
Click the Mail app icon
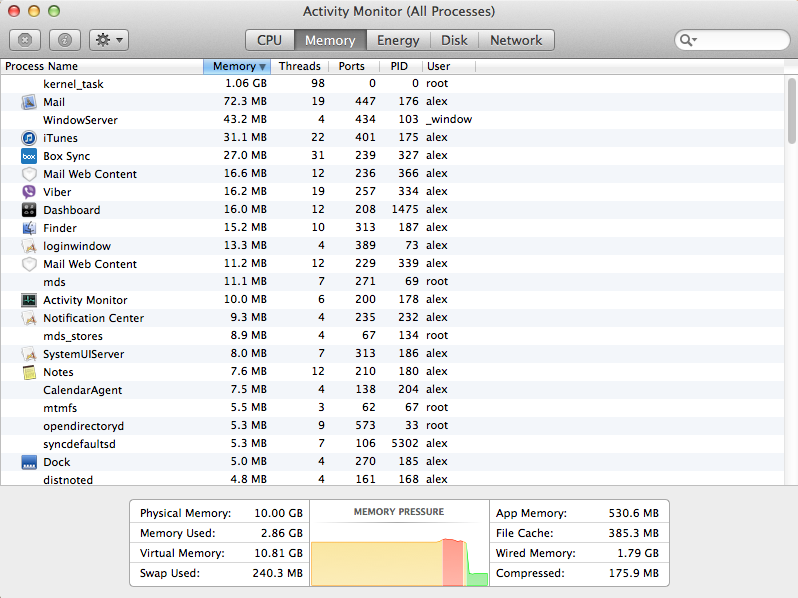29,102
